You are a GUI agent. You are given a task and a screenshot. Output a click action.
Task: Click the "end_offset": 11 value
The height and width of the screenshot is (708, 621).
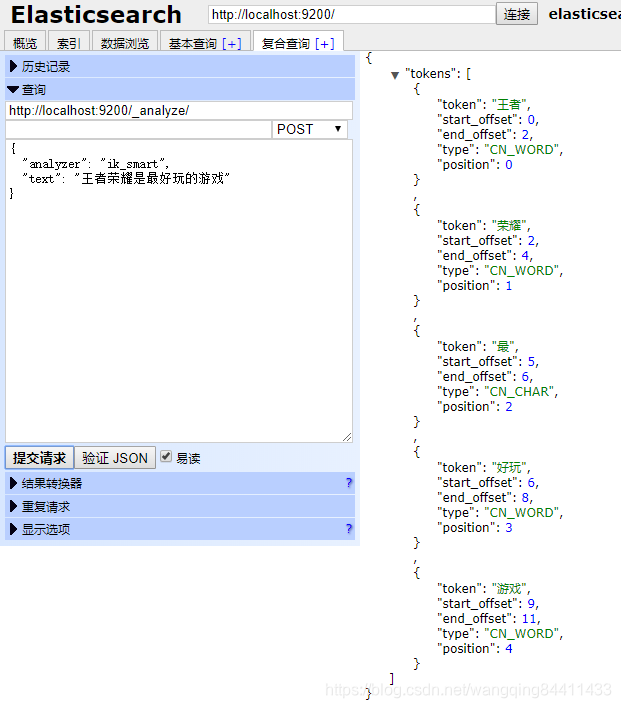pos(528,619)
